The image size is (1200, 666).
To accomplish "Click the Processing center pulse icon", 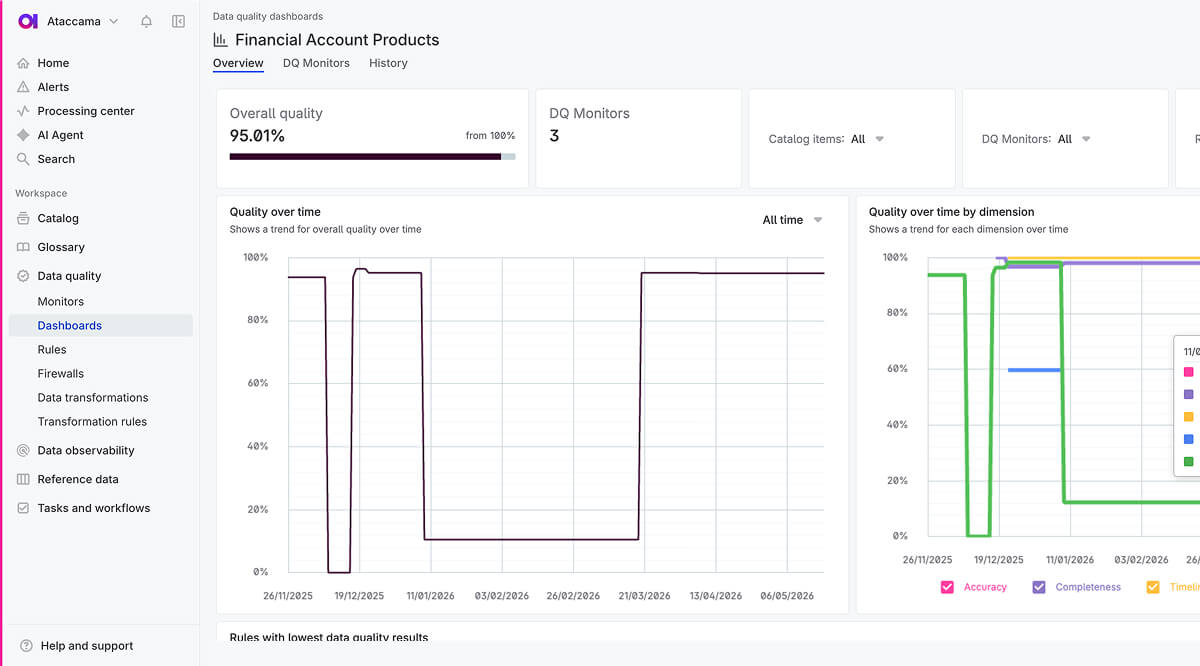I will 23,111.
